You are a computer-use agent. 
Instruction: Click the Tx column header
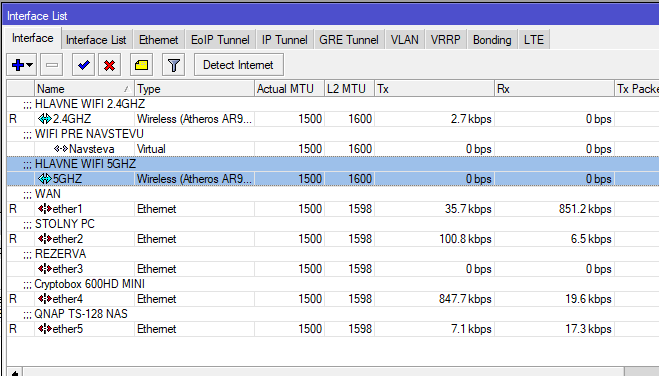click(434, 89)
